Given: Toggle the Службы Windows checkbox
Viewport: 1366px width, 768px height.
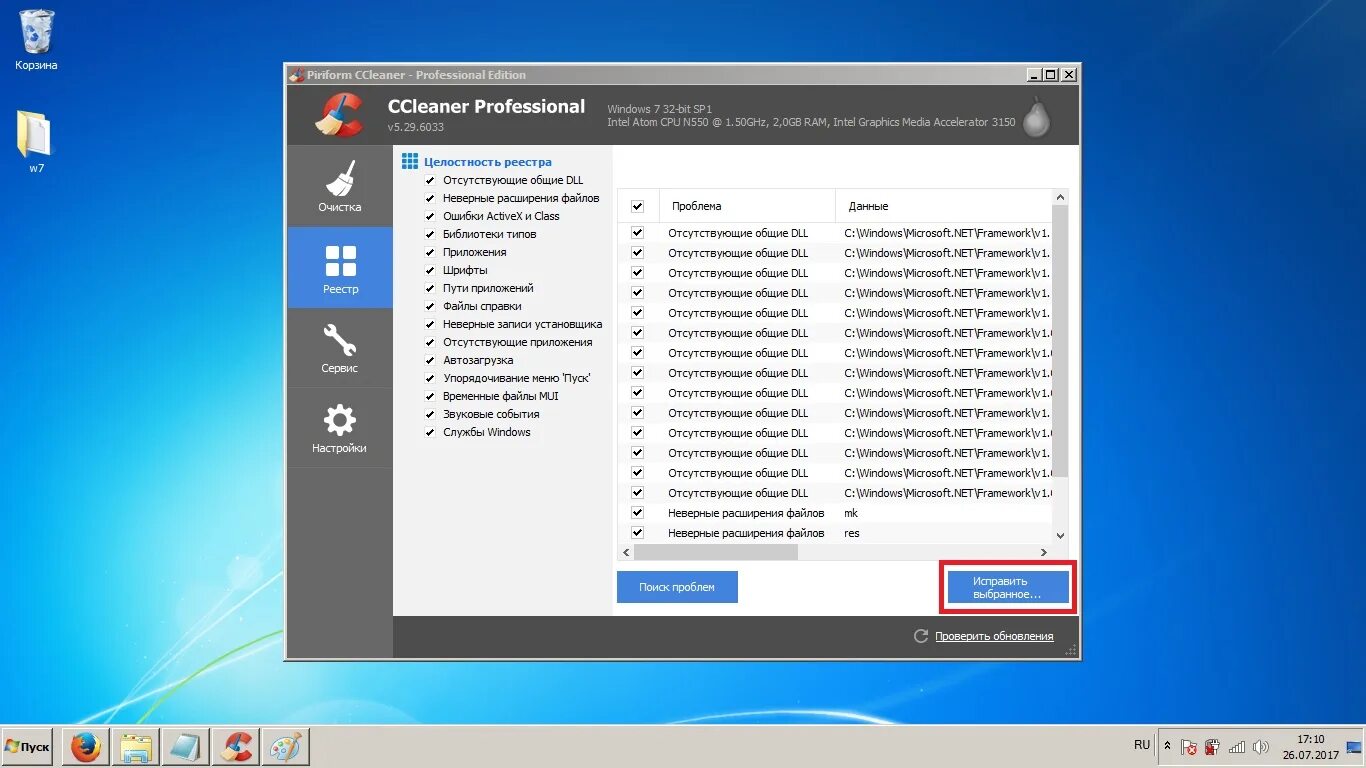Looking at the screenshot, I should point(430,432).
